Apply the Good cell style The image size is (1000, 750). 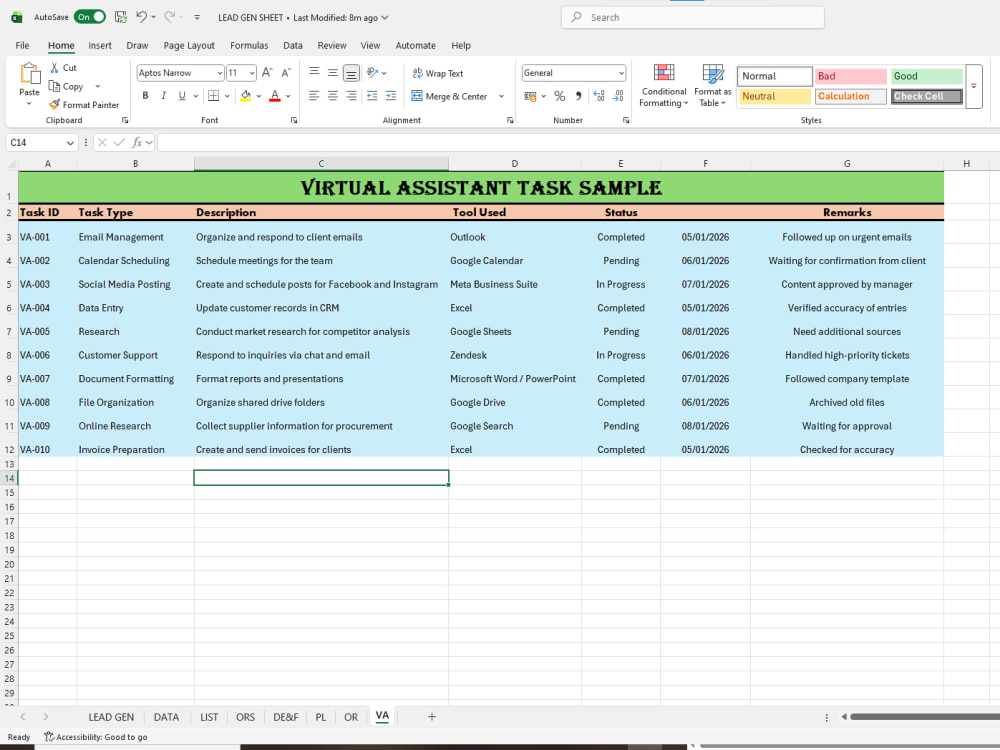pos(927,76)
